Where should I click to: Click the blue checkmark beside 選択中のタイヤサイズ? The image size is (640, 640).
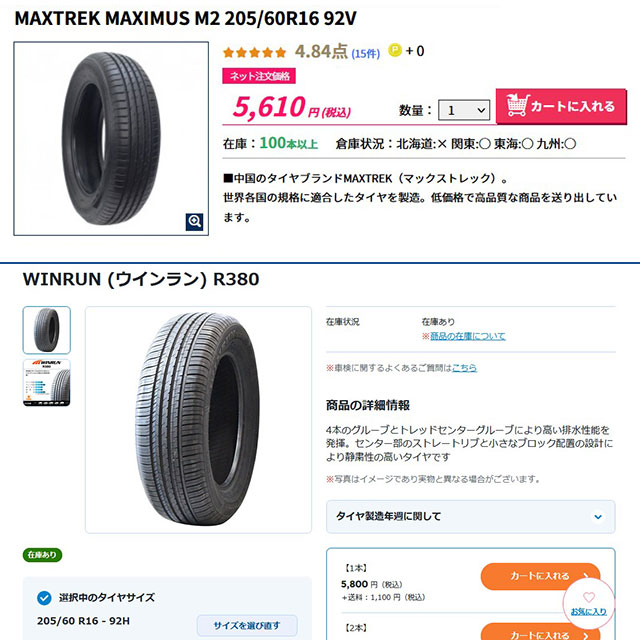click(x=44, y=598)
